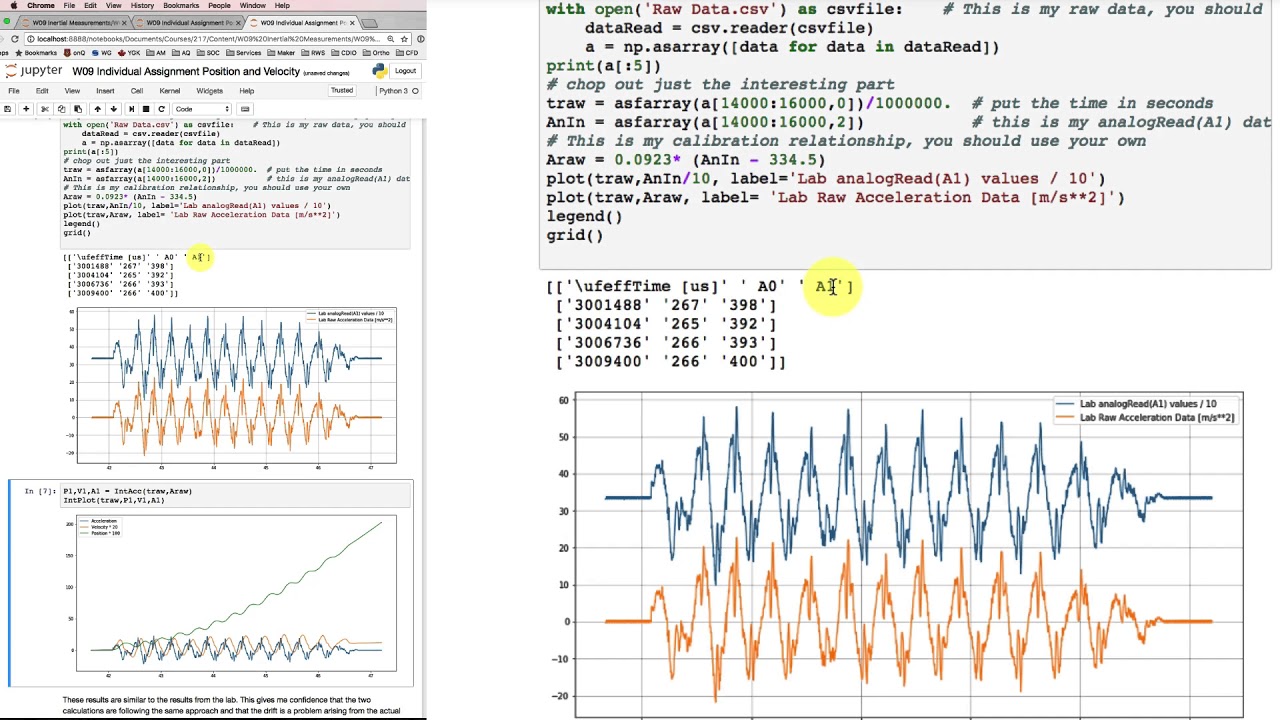Copy selected cells from the Jupyter toolbar
1280x720 pixels.
coord(61,109)
